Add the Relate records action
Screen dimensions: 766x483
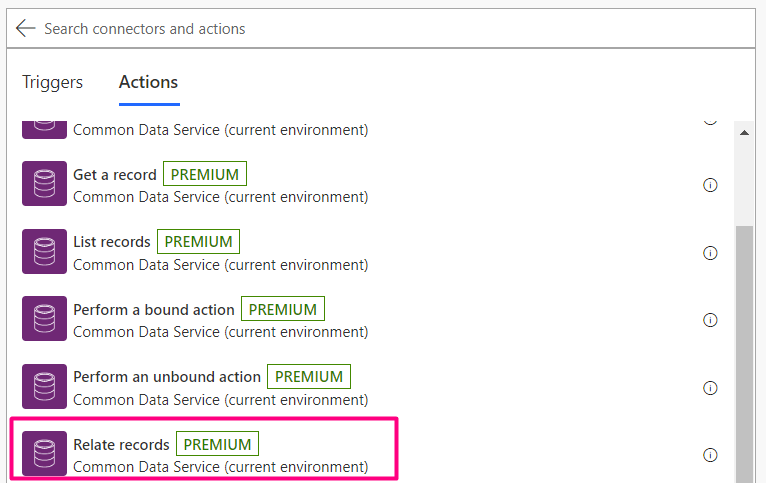tap(121, 444)
